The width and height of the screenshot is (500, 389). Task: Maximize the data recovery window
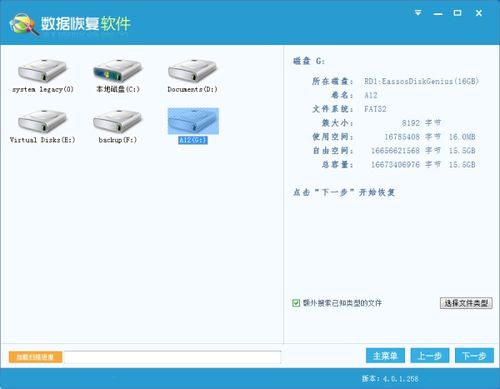click(x=458, y=13)
